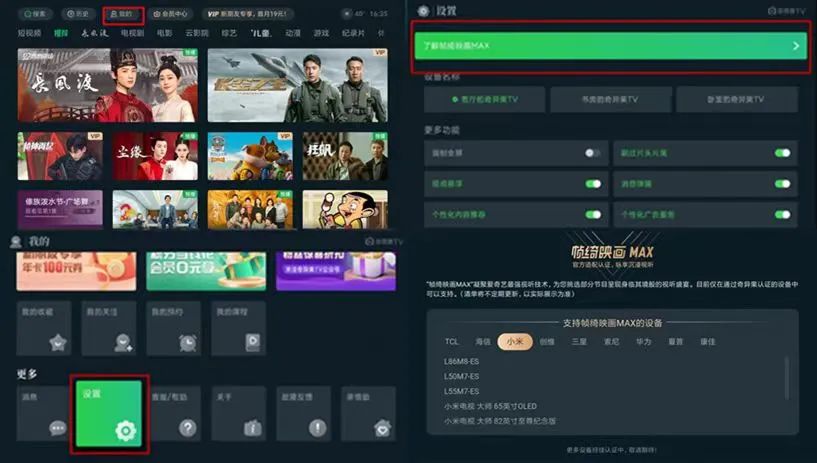Open 我的收藏 star favorites tile
Viewport: 817px width, 463px height.
click(44, 328)
